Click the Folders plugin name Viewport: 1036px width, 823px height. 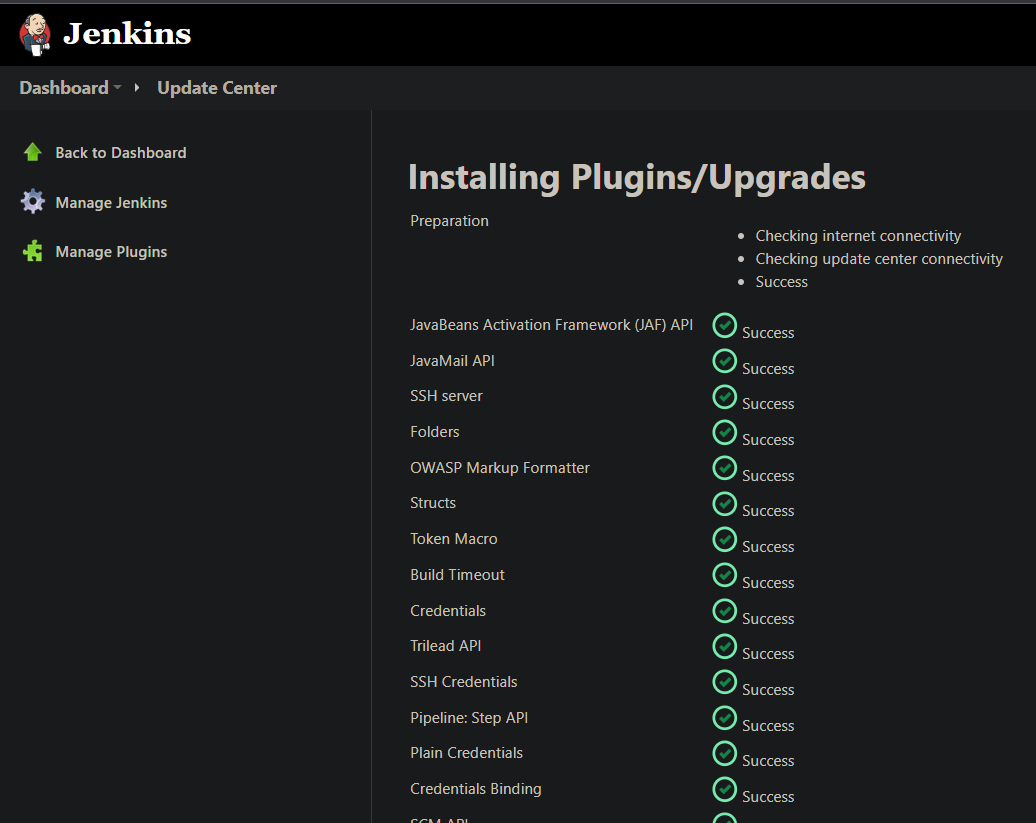coord(435,431)
